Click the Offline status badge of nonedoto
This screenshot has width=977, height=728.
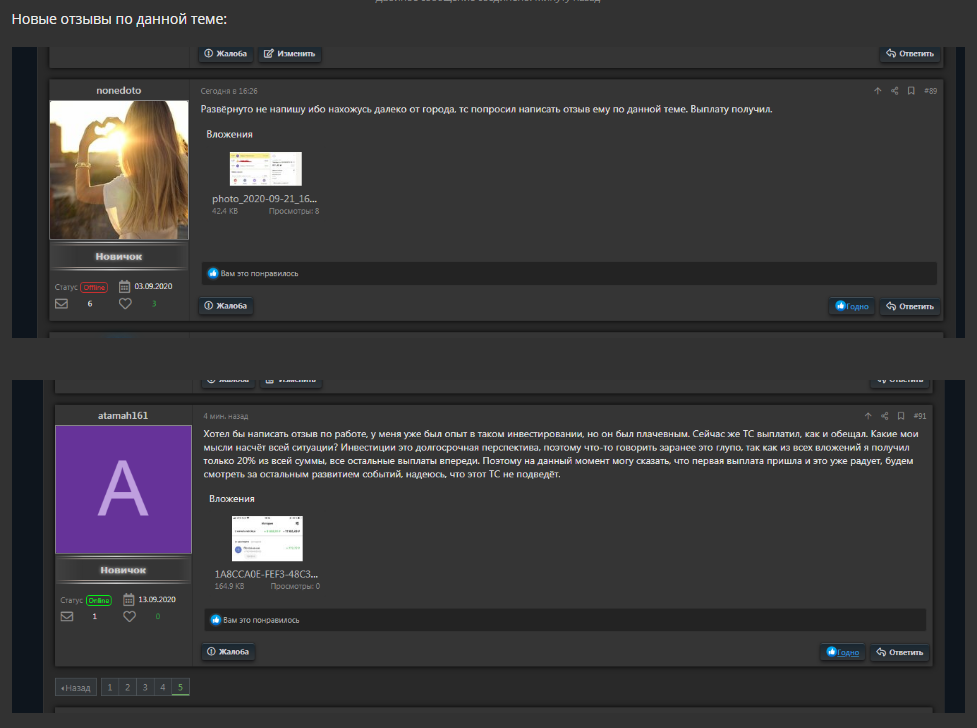pyautogui.click(x=94, y=287)
